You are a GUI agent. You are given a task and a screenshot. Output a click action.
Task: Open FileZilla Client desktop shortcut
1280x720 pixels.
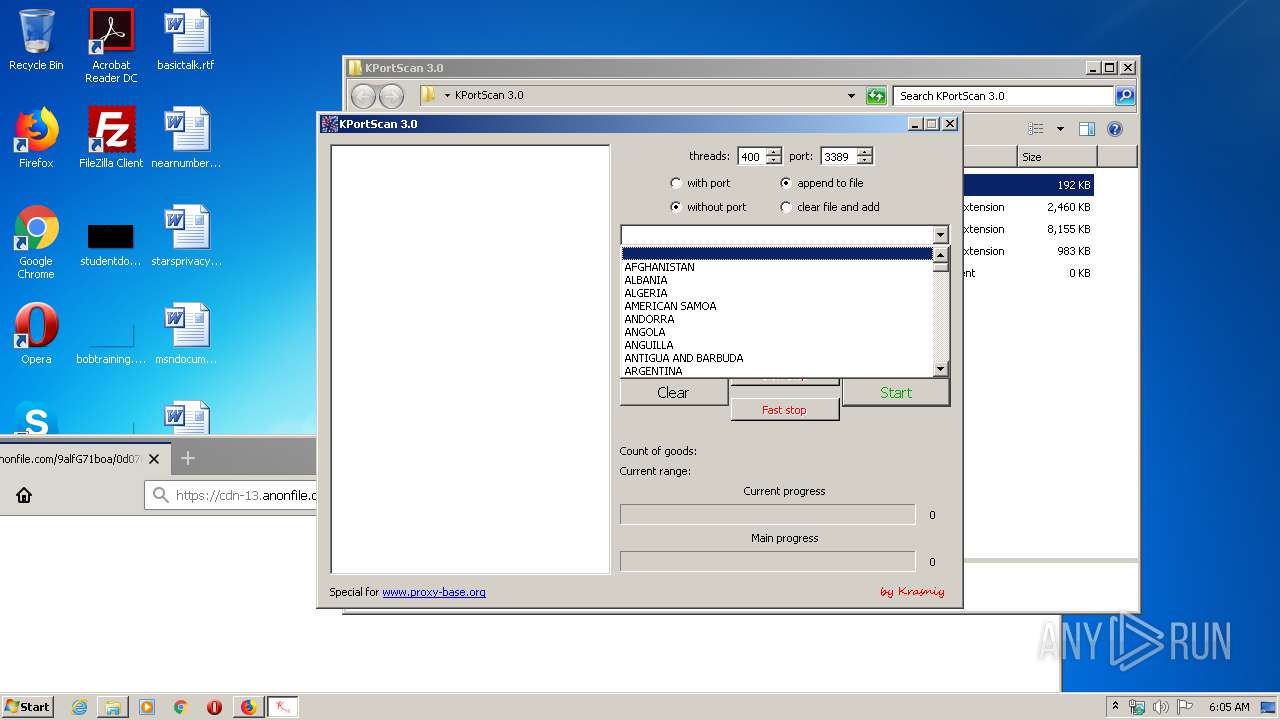111,138
